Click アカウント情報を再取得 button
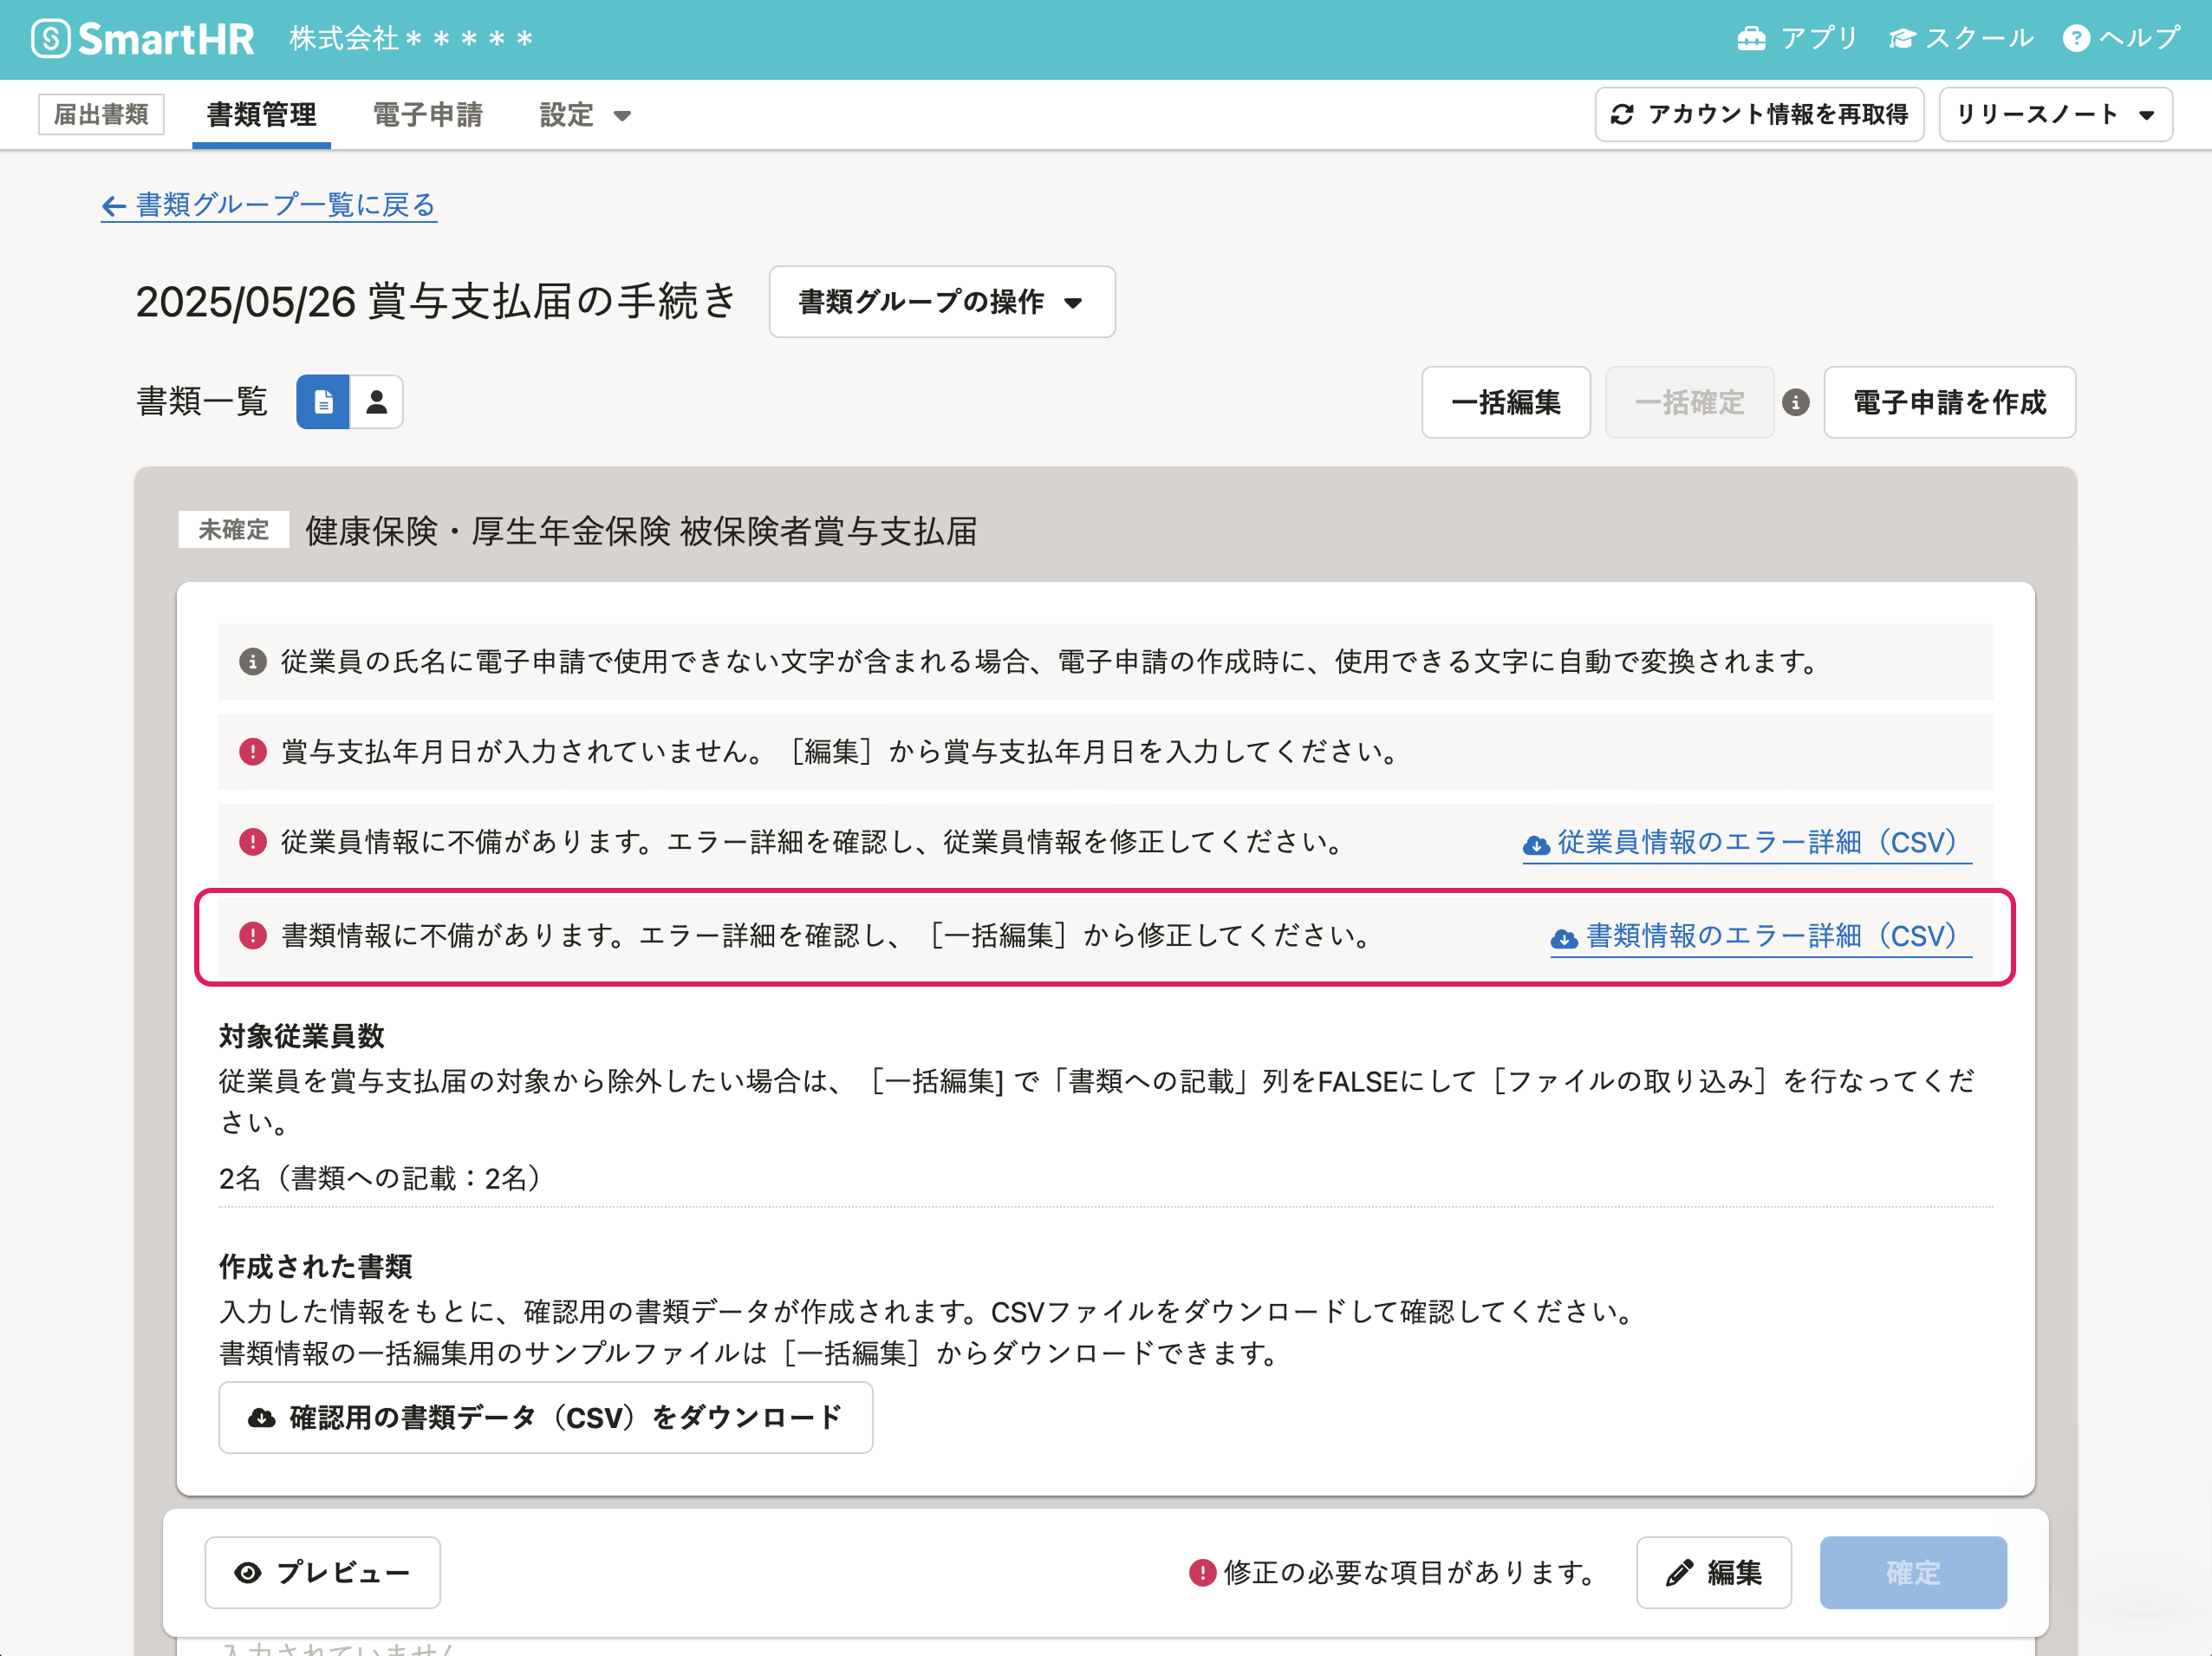Image resolution: width=2212 pixels, height=1656 pixels. (x=1759, y=115)
